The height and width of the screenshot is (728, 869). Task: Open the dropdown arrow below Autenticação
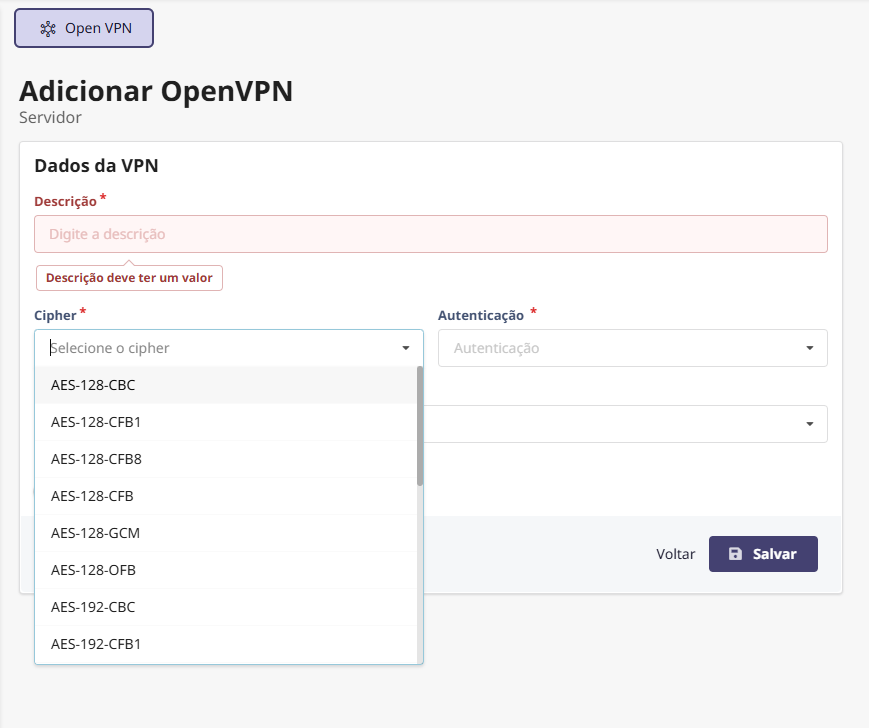(809, 424)
